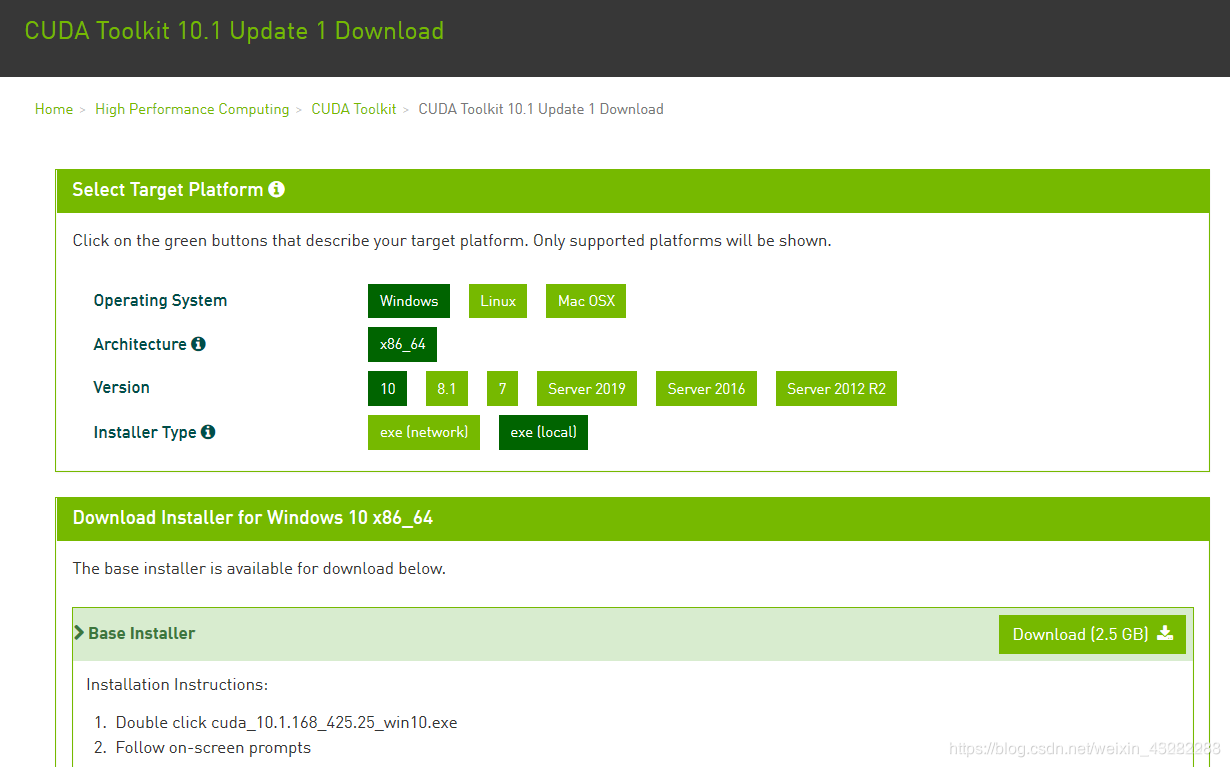Click the Operating System label
This screenshot has width=1230, height=767.
click(x=160, y=300)
